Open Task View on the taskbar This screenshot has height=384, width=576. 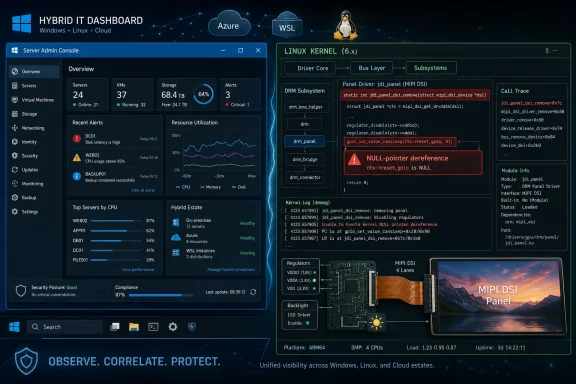coord(115,327)
